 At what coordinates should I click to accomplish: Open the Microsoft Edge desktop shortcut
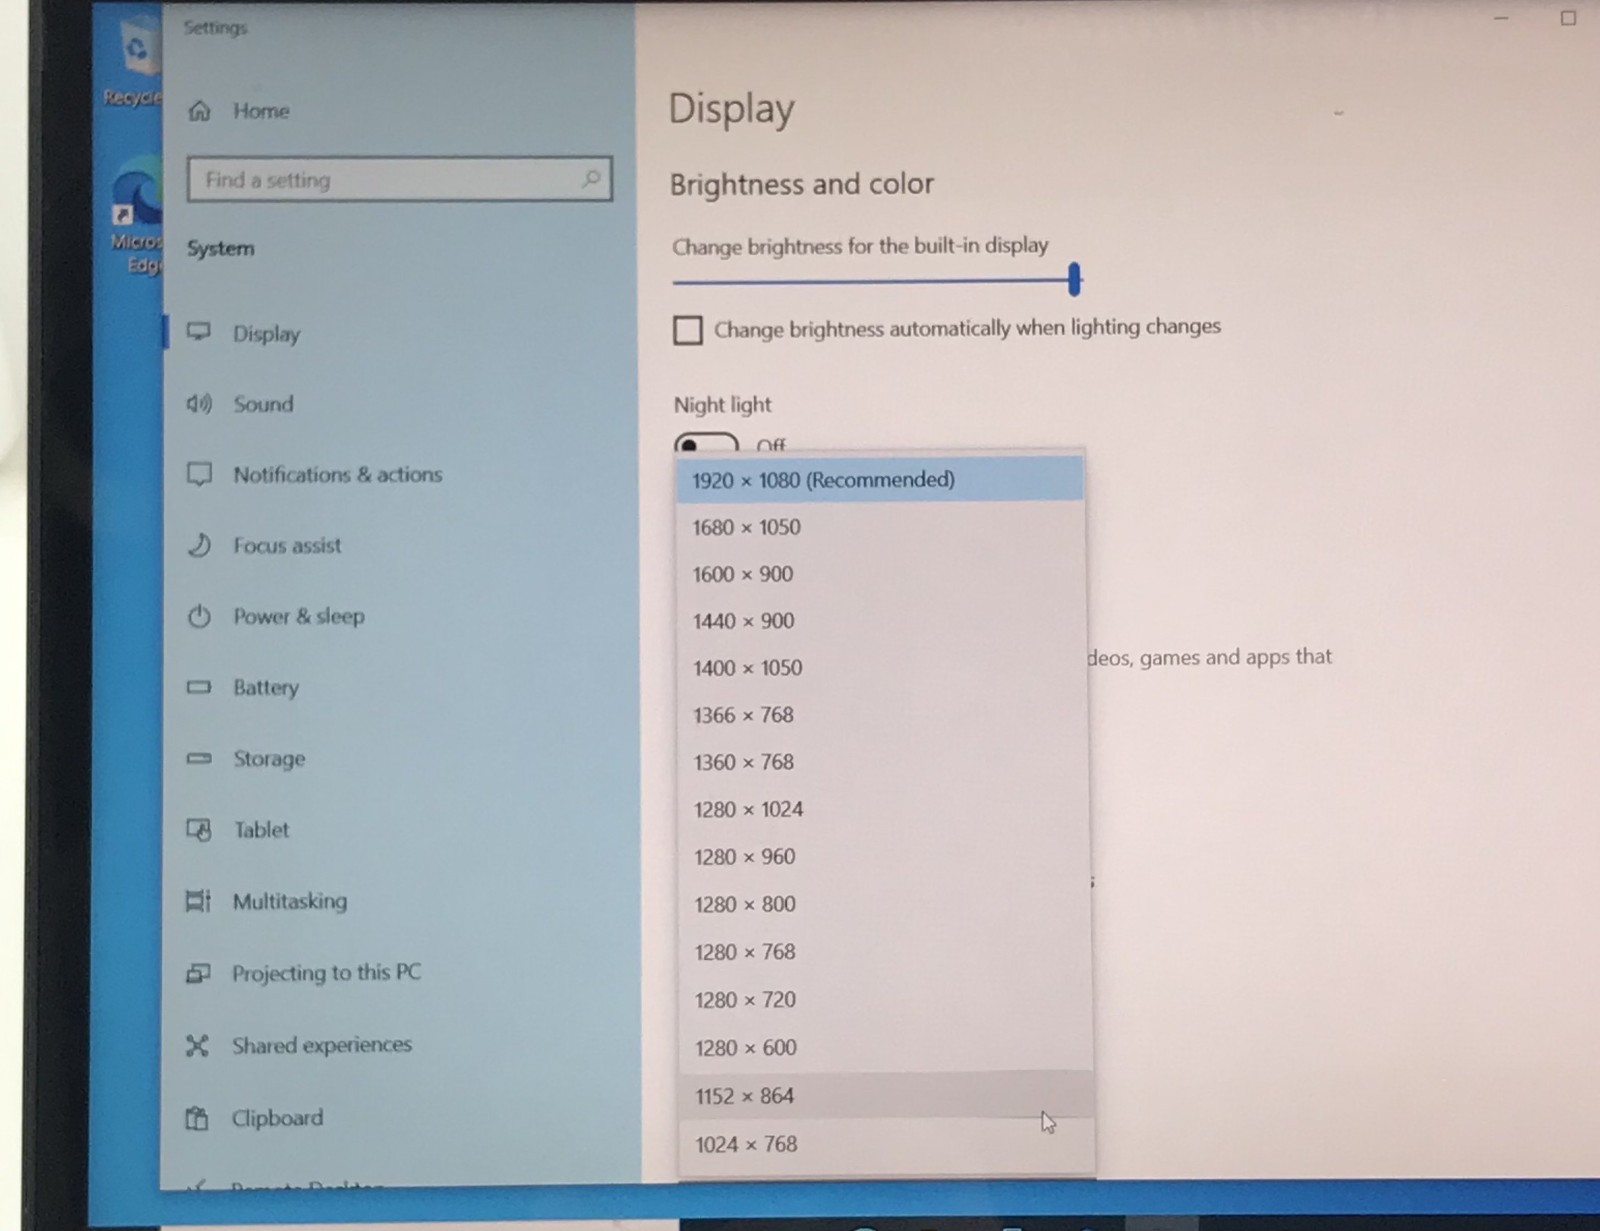135,215
